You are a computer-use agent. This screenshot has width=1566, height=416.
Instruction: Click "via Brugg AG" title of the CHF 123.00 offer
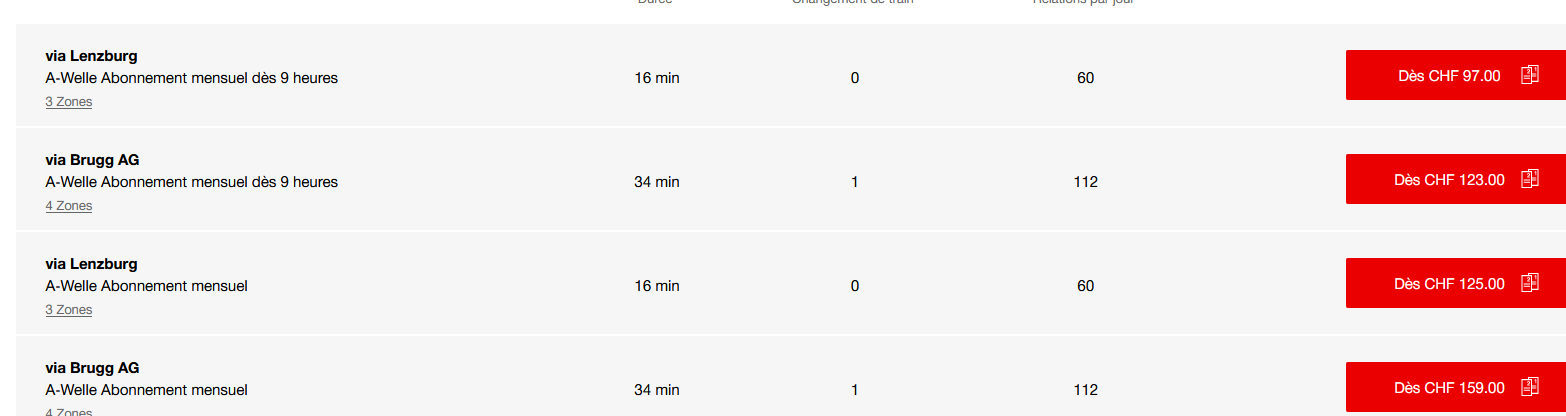pyautogui.click(x=92, y=160)
